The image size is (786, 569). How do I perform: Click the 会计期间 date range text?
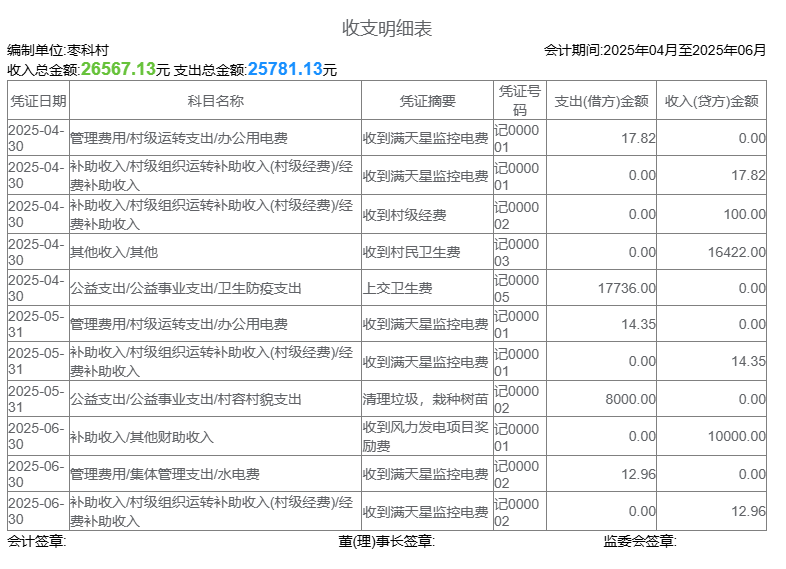pos(655,50)
